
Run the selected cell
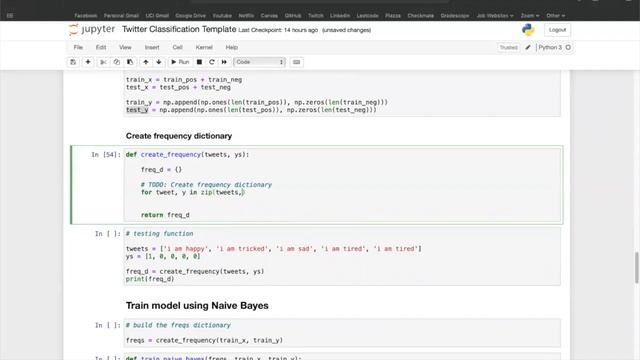coord(180,62)
